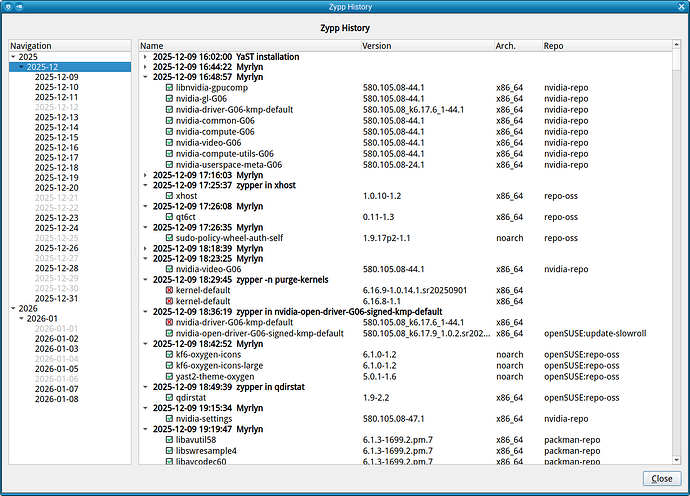Click the green check icon next to xhost

pos(169,196)
